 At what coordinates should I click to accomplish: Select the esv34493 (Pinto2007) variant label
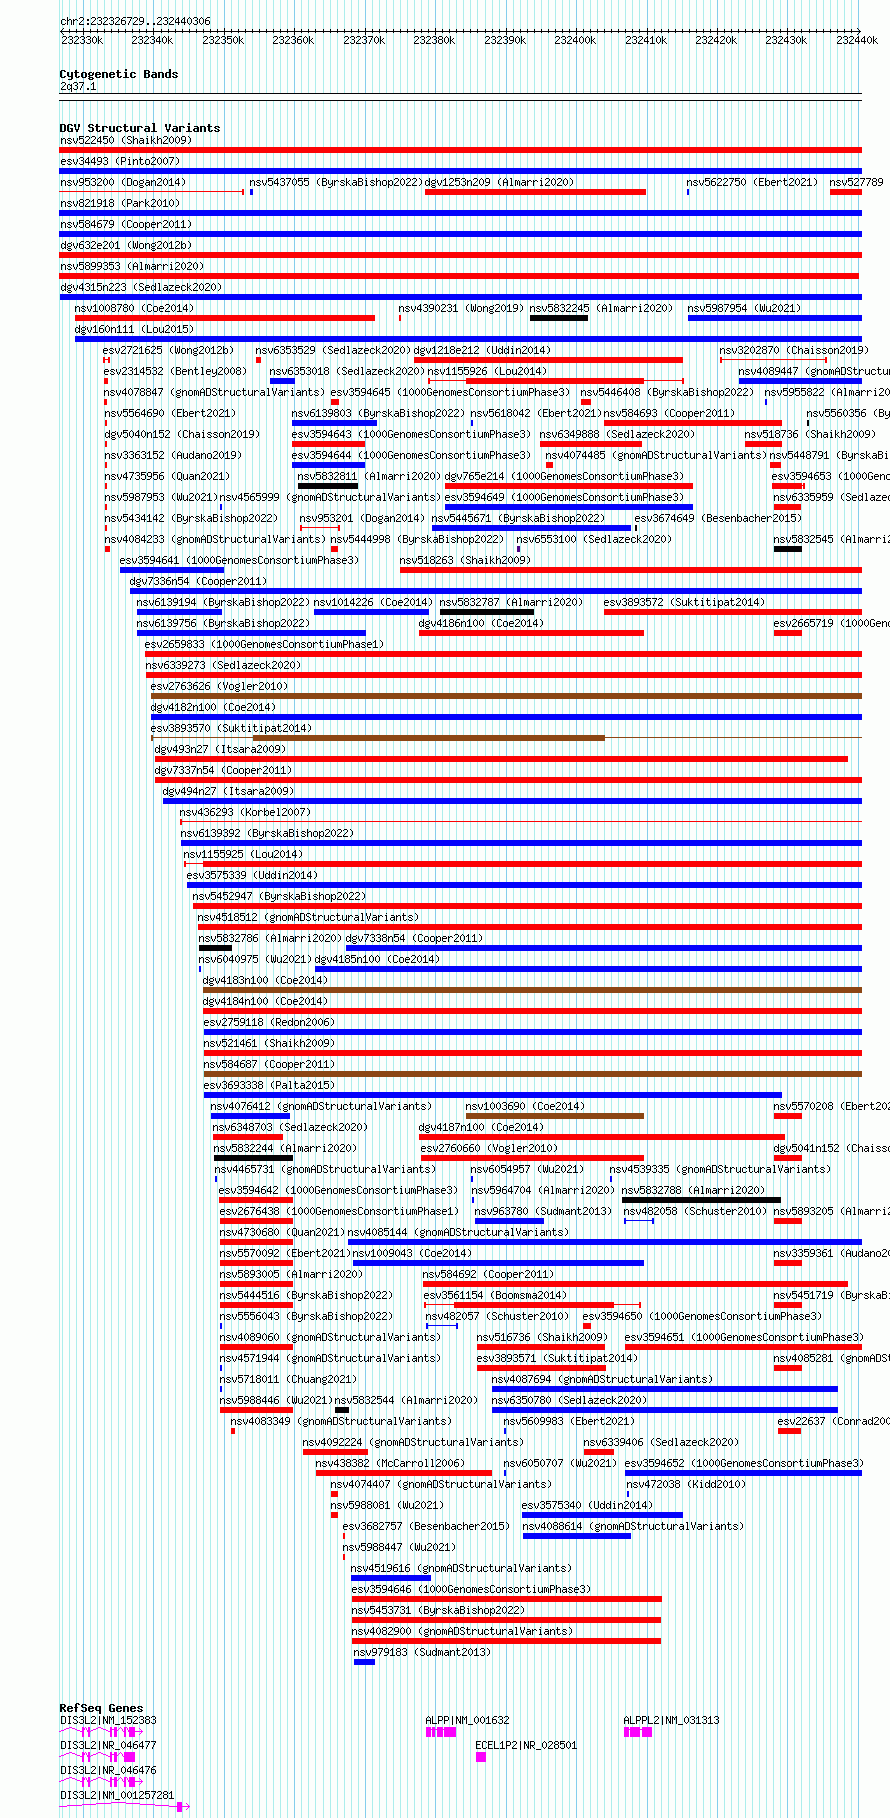click(x=120, y=161)
